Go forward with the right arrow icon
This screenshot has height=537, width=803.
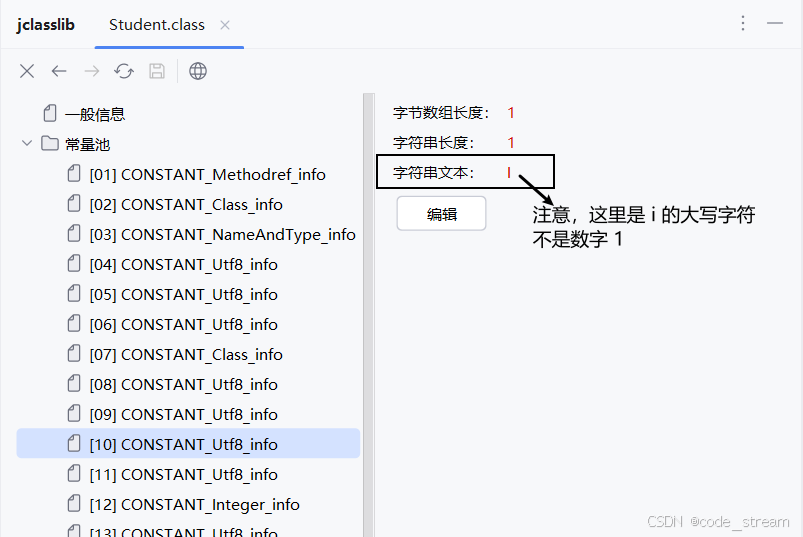92,71
